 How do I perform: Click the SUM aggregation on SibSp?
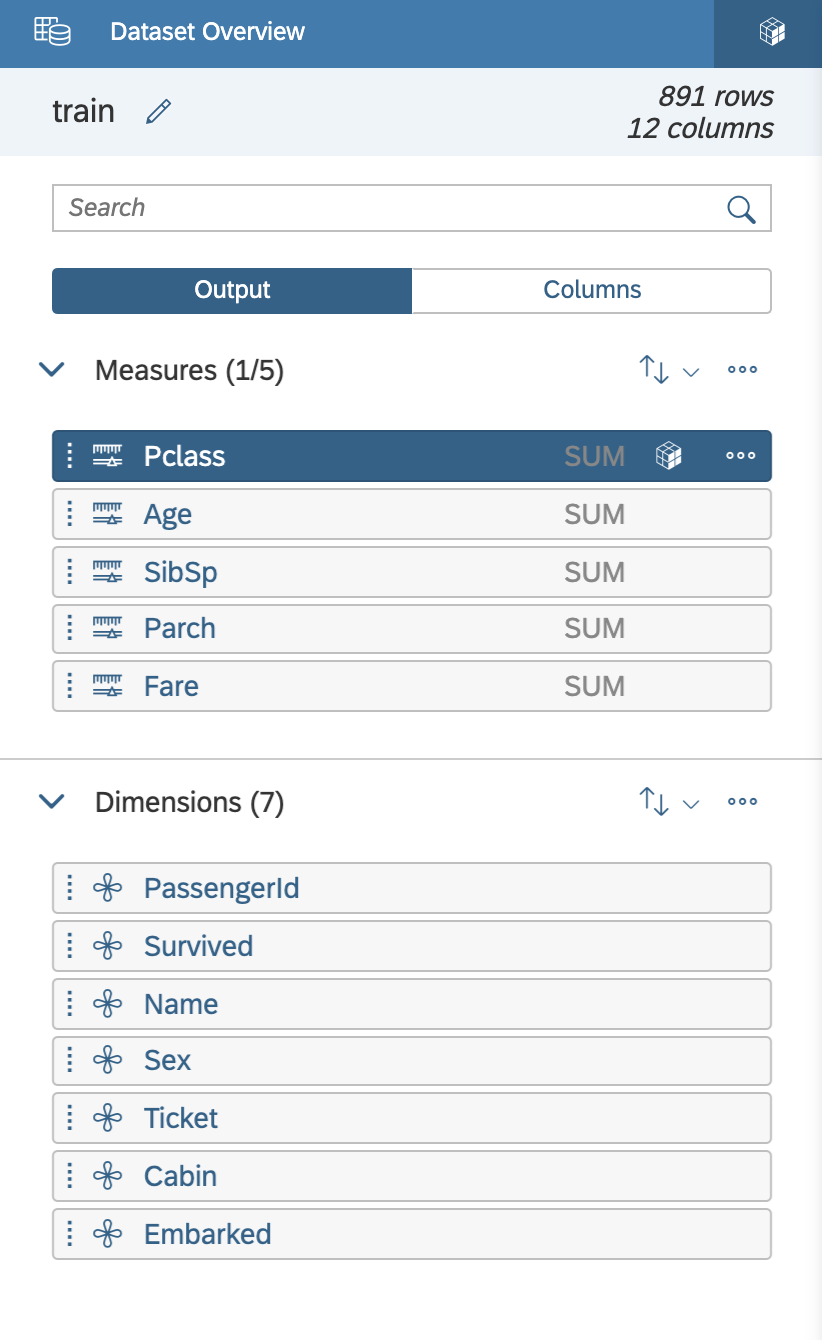594,572
